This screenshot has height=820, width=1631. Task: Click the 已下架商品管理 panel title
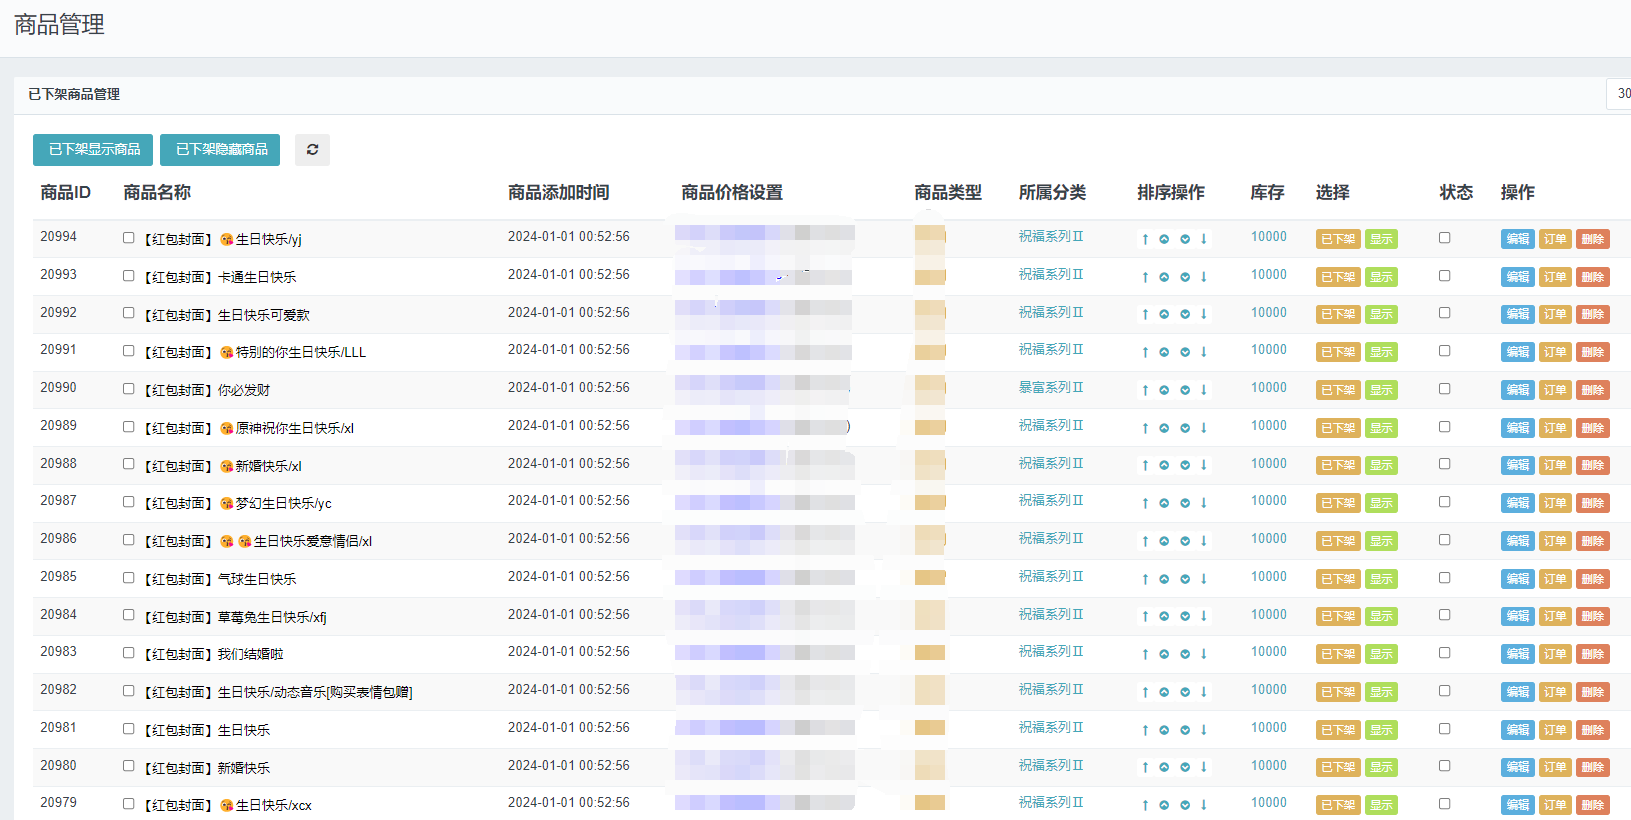(x=74, y=94)
